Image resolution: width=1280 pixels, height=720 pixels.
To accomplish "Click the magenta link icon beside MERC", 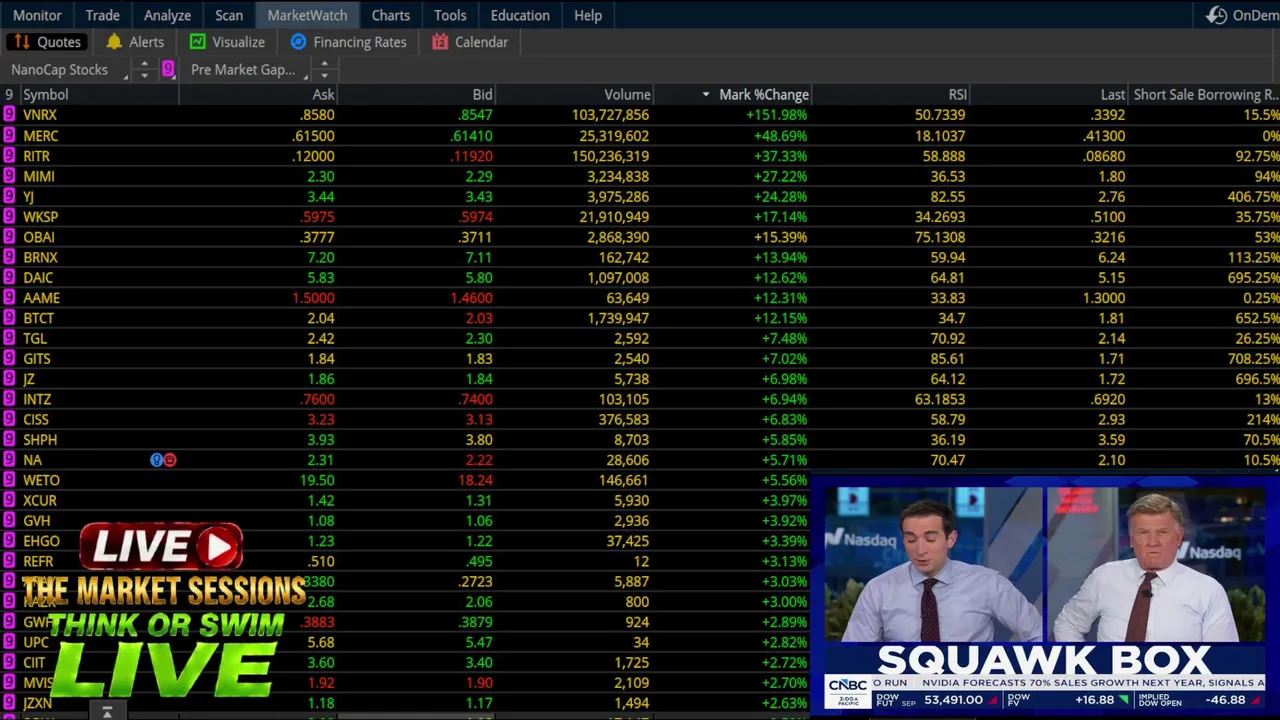I will [x=9, y=135].
